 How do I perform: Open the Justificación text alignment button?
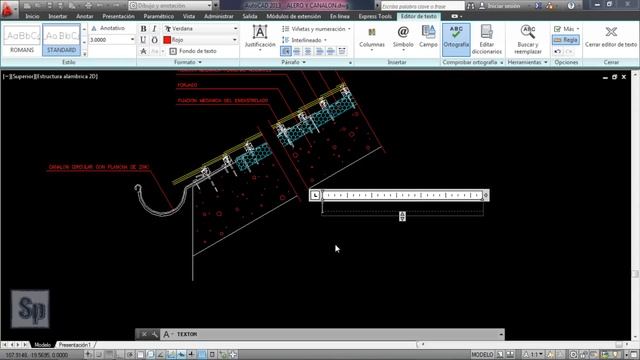point(260,38)
